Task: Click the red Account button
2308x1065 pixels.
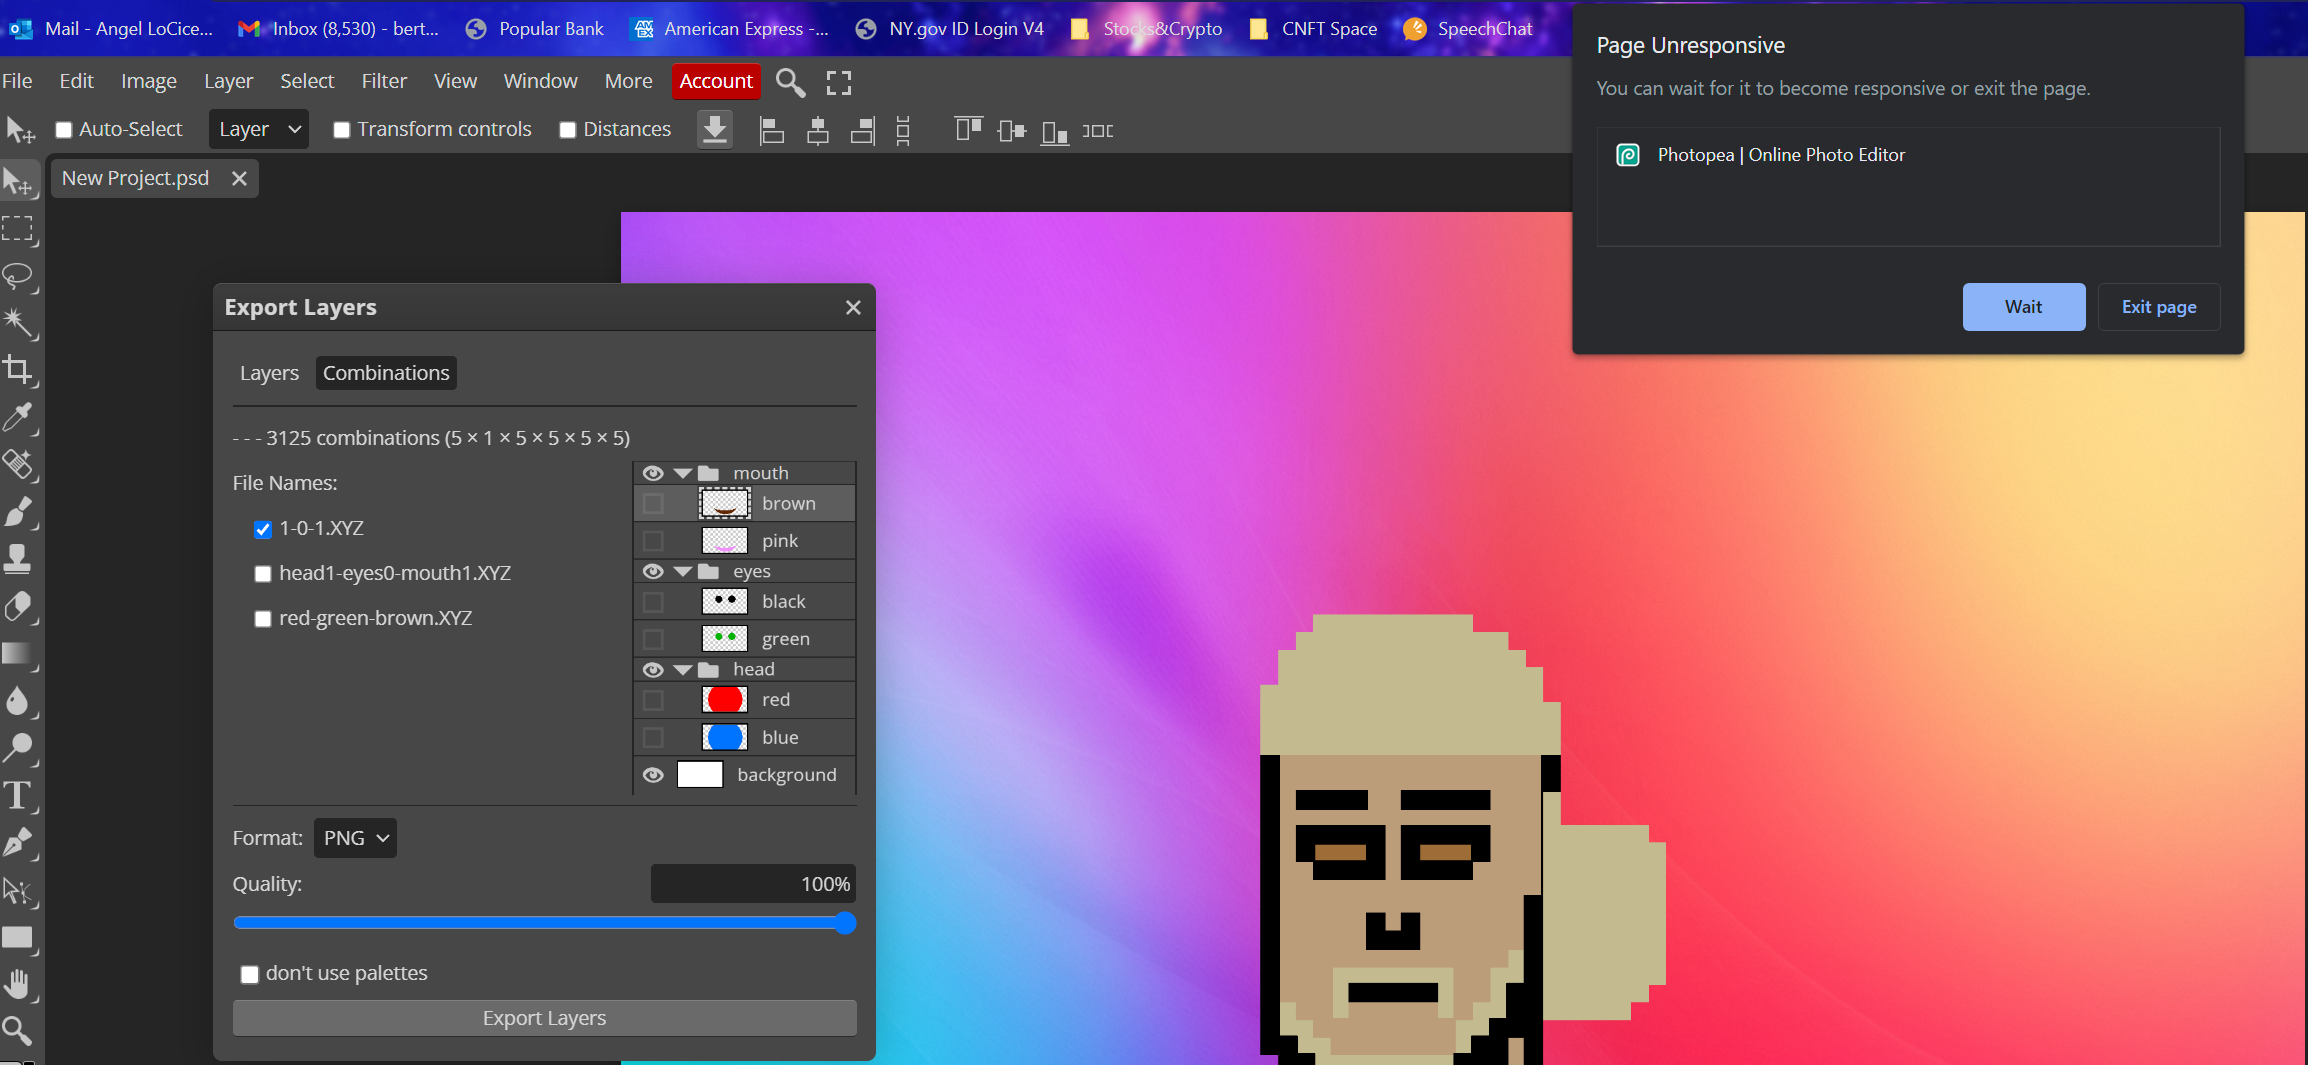Action: pyautogui.click(x=716, y=81)
